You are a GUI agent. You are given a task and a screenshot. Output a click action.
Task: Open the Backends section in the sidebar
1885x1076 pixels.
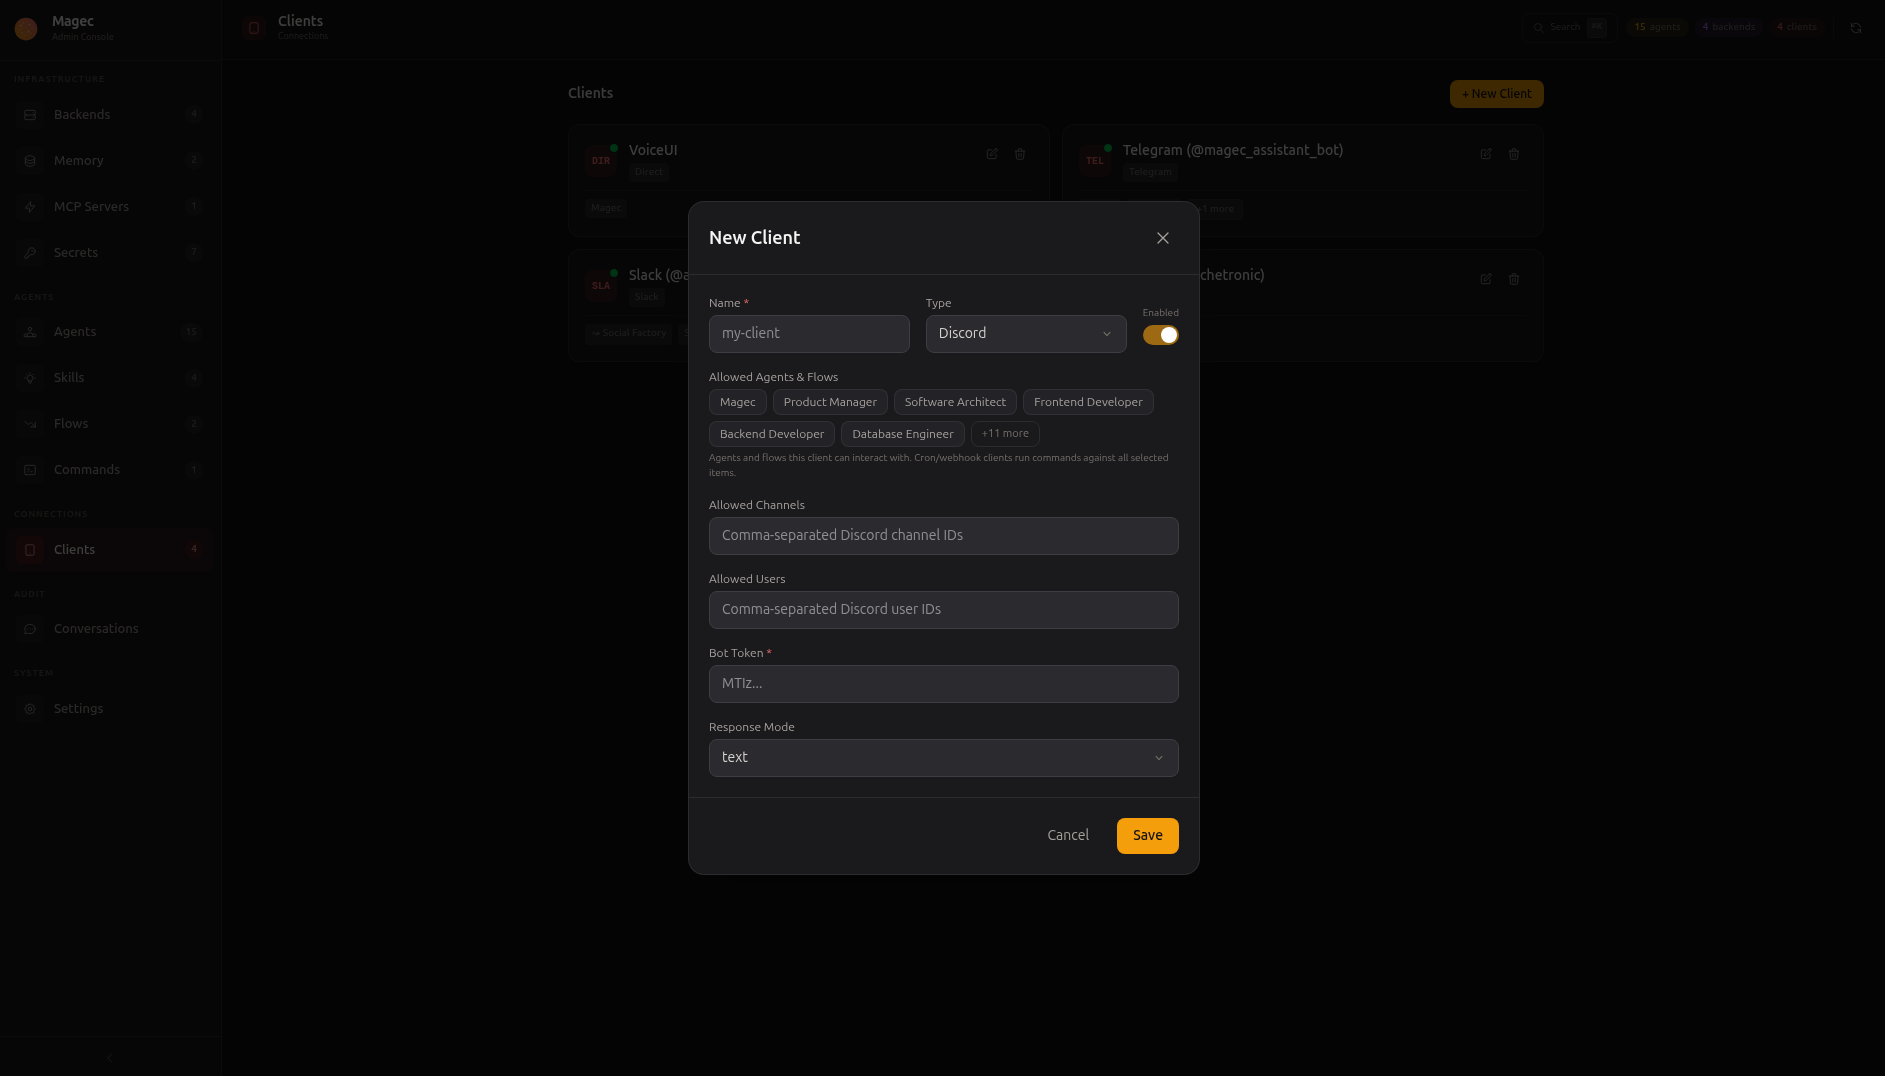tap(29, 114)
